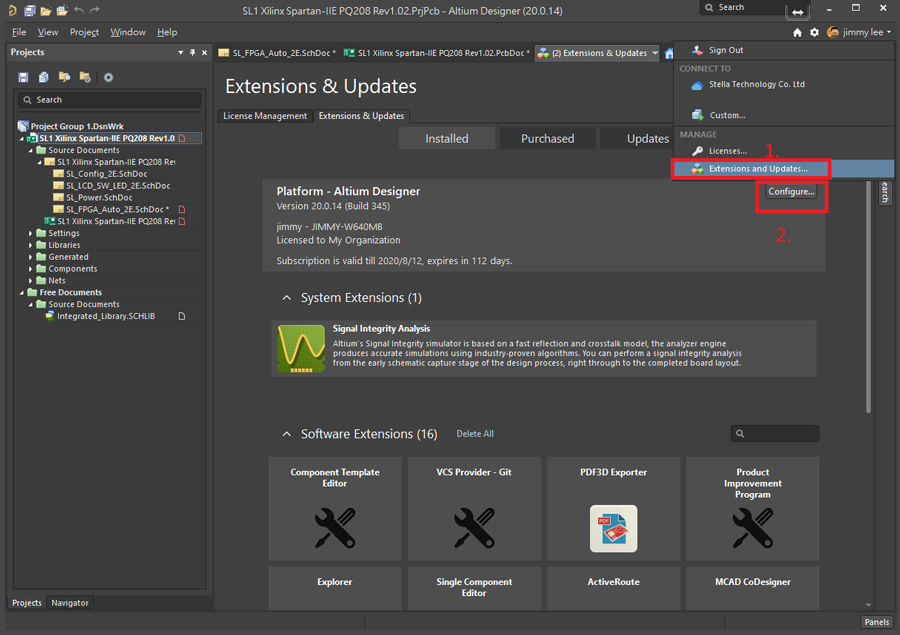The height and width of the screenshot is (635, 900).
Task: Switch to the License Management tab
Action: [x=265, y=116]
